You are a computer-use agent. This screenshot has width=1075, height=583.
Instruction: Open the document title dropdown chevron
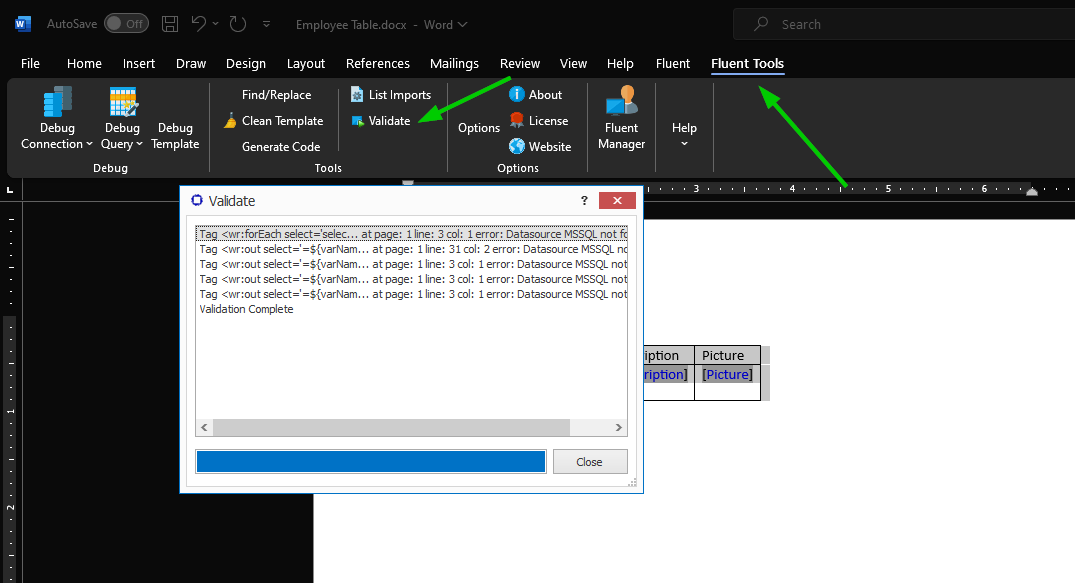pos(463,25)
